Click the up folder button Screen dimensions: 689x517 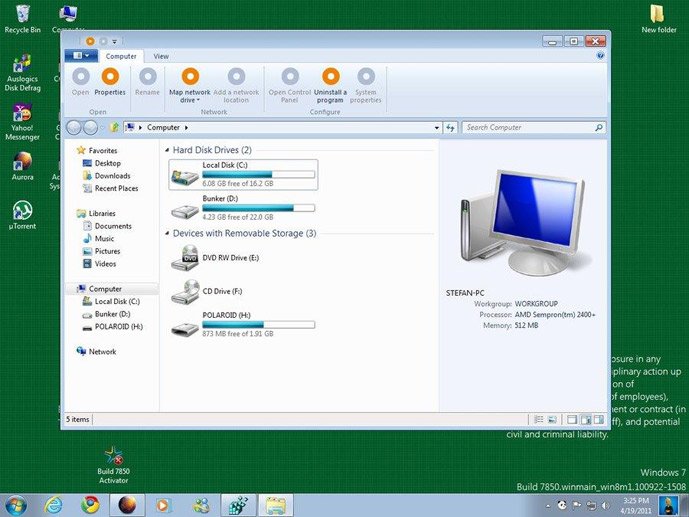pos(114,127)
